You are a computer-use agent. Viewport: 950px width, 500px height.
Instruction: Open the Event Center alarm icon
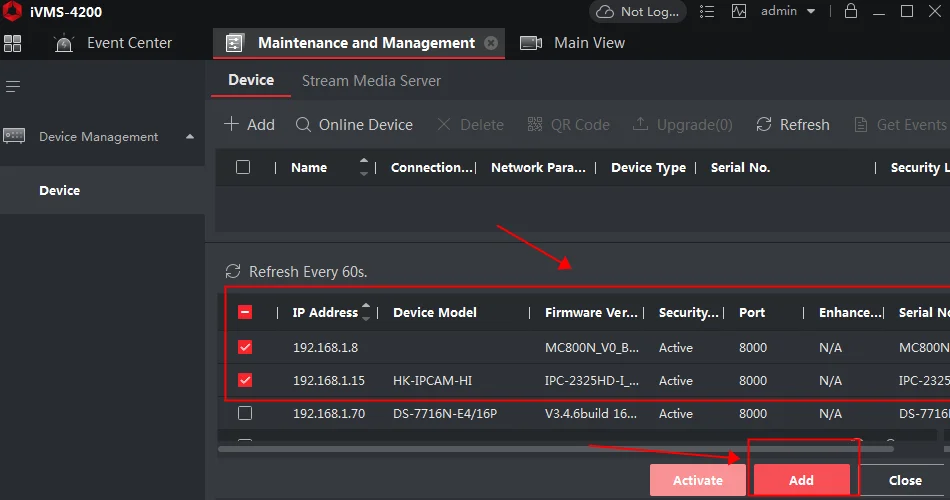pyautogui.click(x=64, y=43)
